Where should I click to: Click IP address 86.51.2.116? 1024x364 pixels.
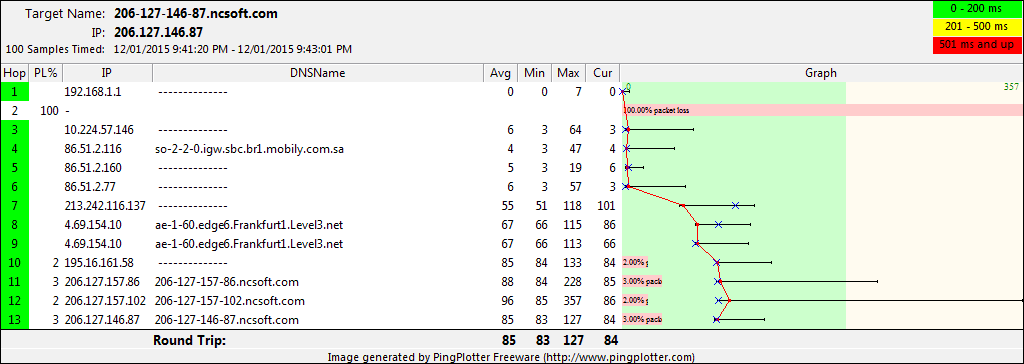[93, 149]
